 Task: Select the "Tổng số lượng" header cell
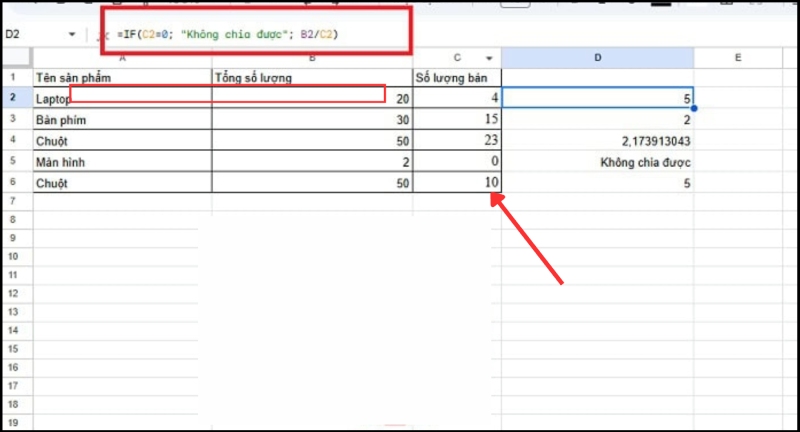pos(311,77)
